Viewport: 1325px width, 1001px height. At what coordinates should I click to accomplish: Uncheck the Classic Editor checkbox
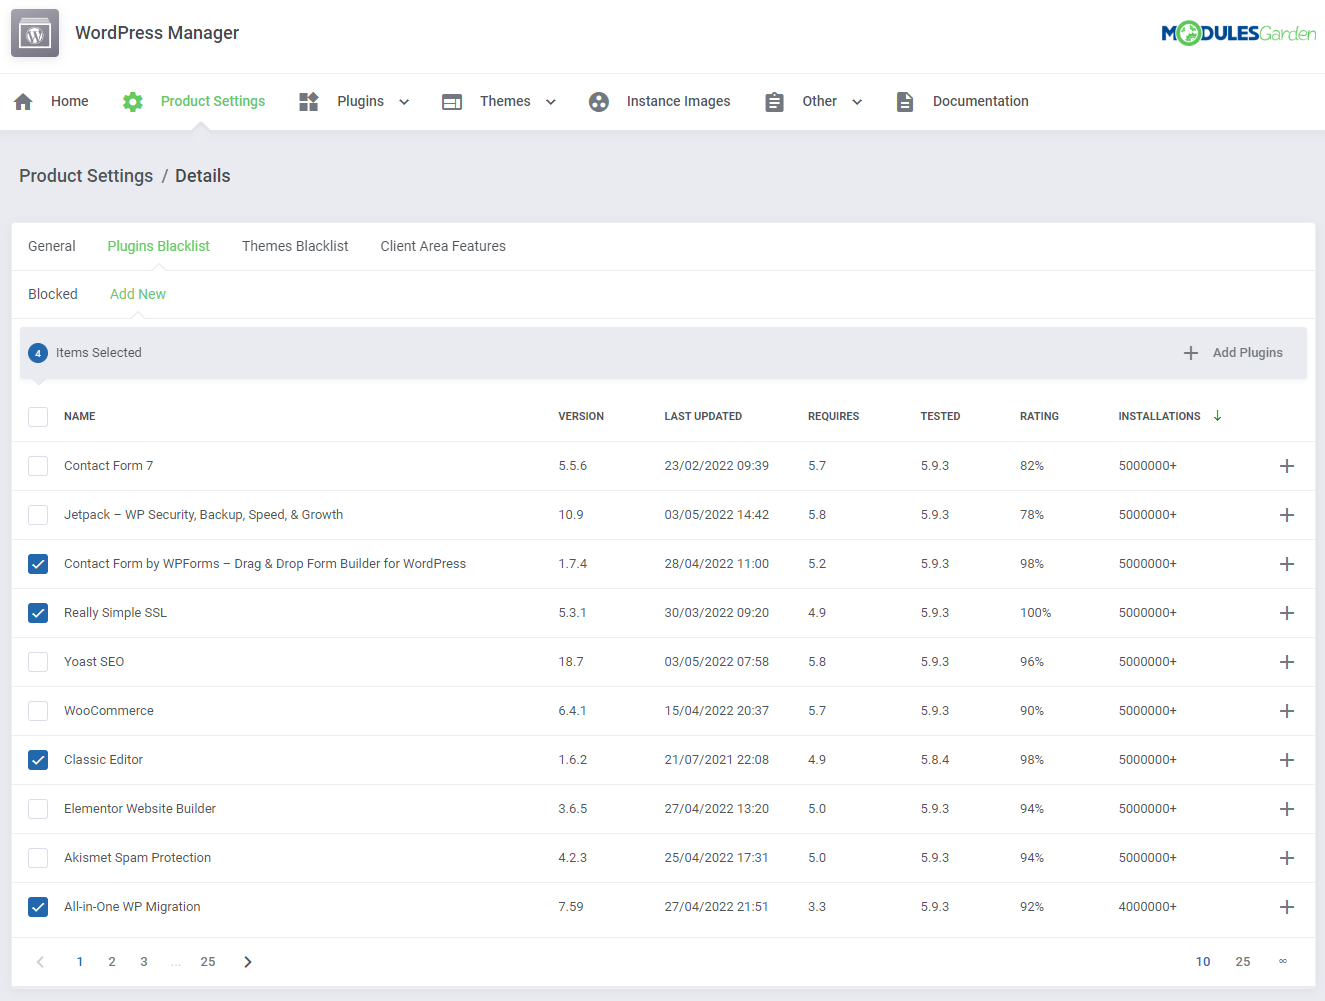tap(38, 760)
